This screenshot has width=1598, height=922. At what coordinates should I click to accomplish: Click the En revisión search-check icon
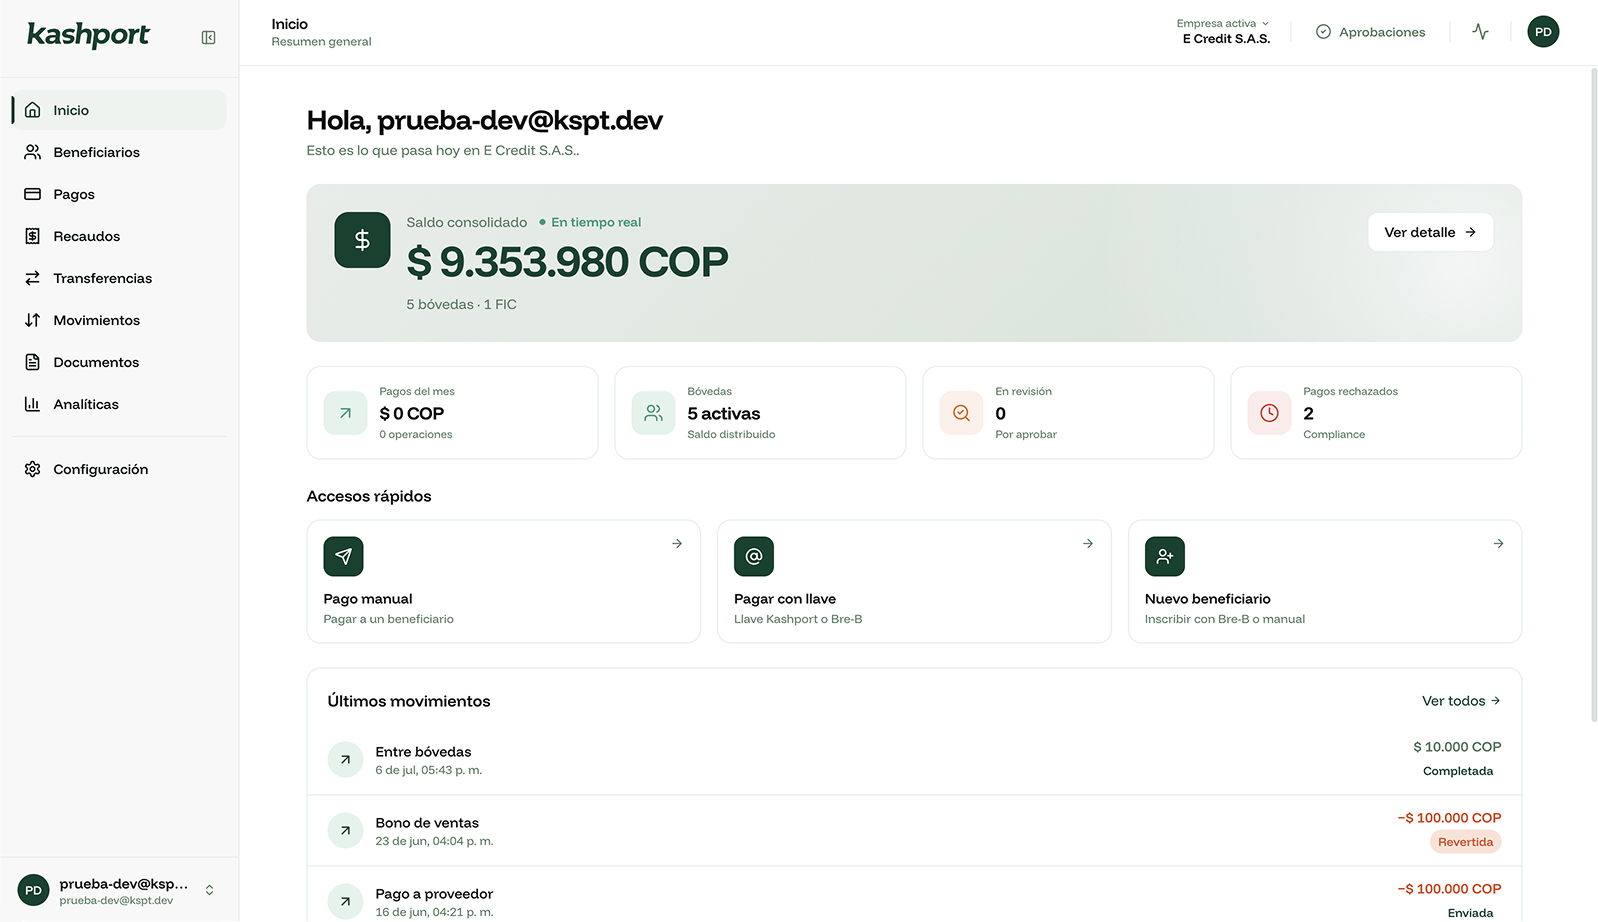click(961, 413)
